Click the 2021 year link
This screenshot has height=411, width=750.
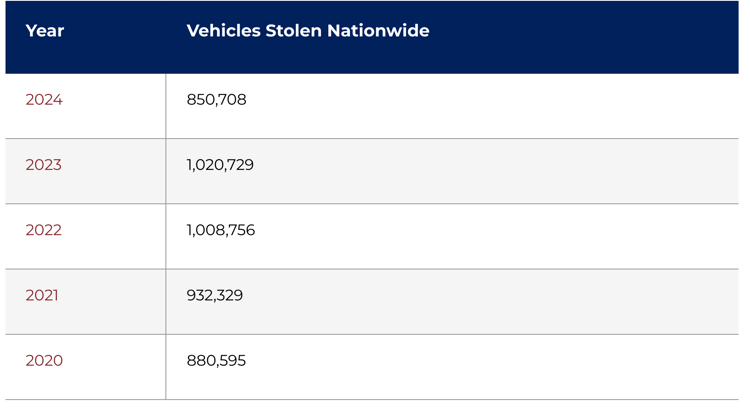click(42, 295)
